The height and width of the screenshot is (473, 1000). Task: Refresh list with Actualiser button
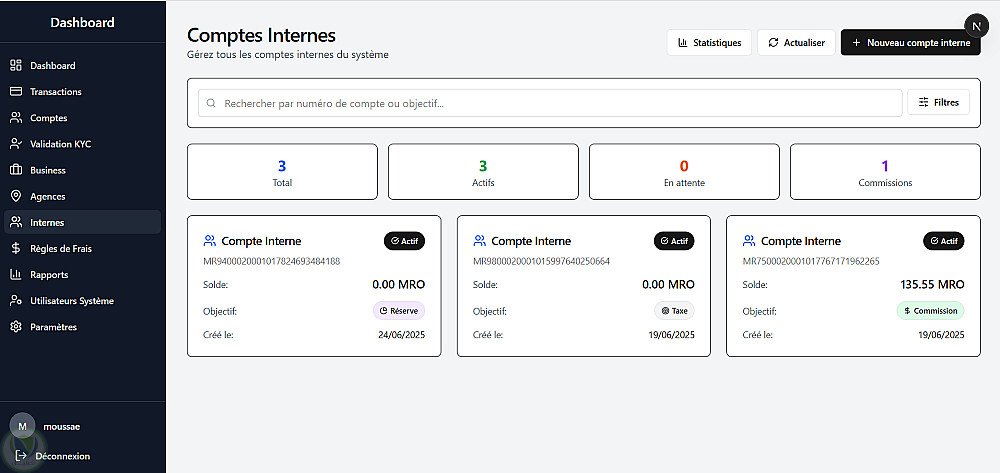pos(796,43)
